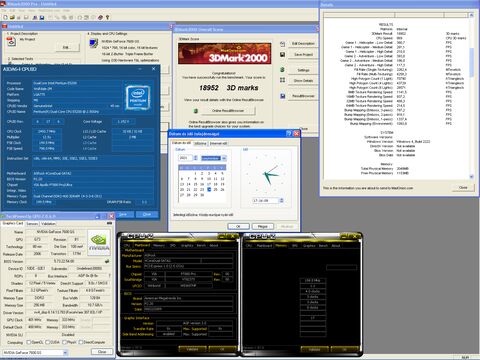Switch to Sensors tab in GPU-Z
The image size is (480, 360).
pyautogui.click(x=32, y=224)
